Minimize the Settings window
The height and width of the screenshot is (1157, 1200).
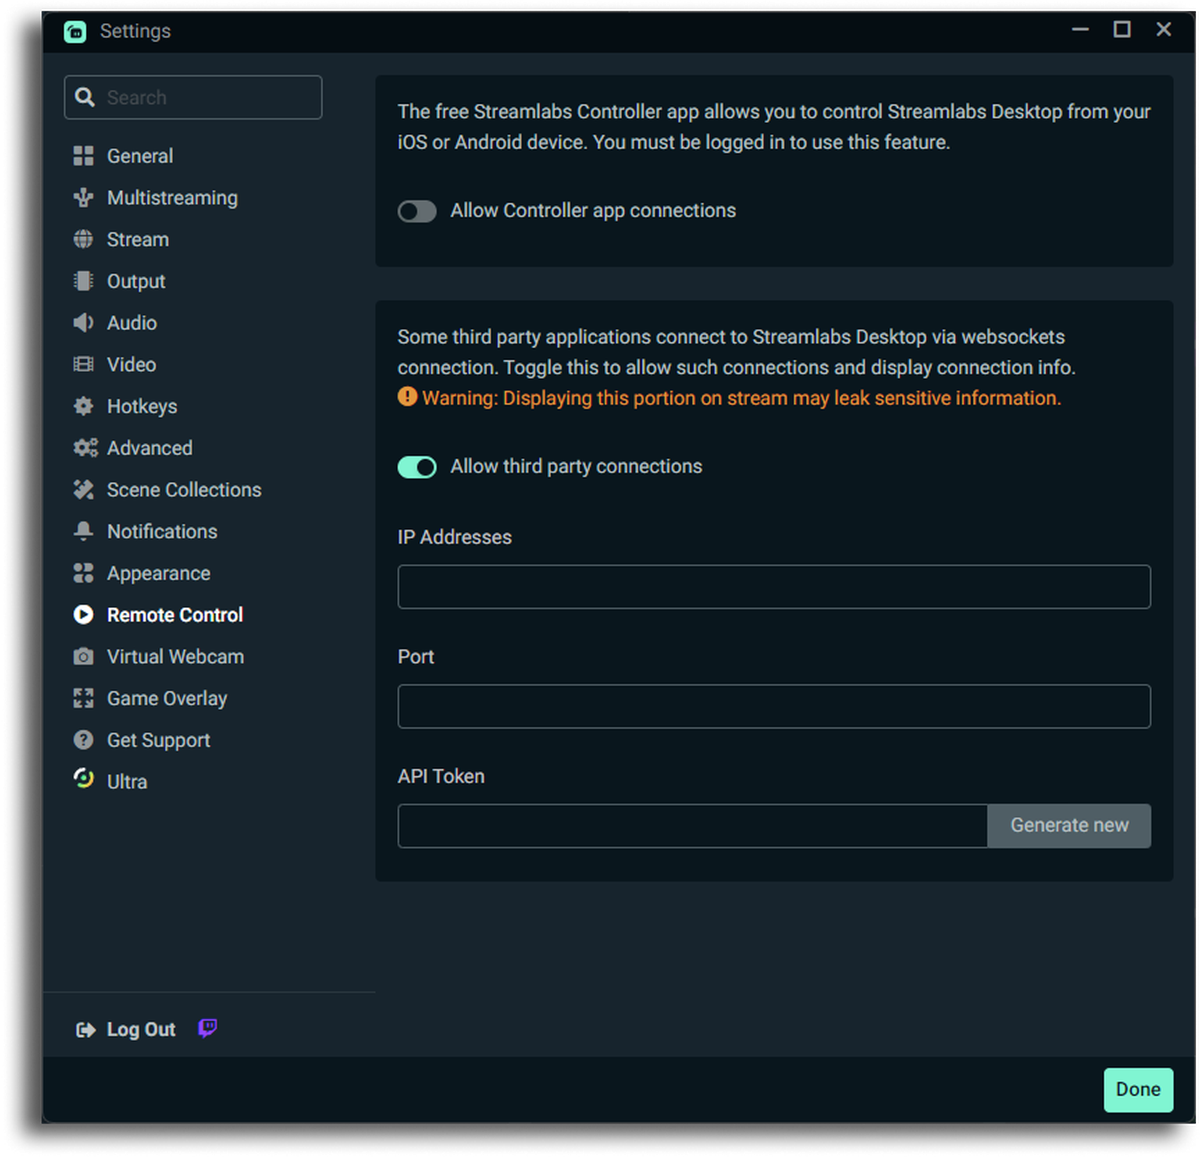click(1080, 30)
